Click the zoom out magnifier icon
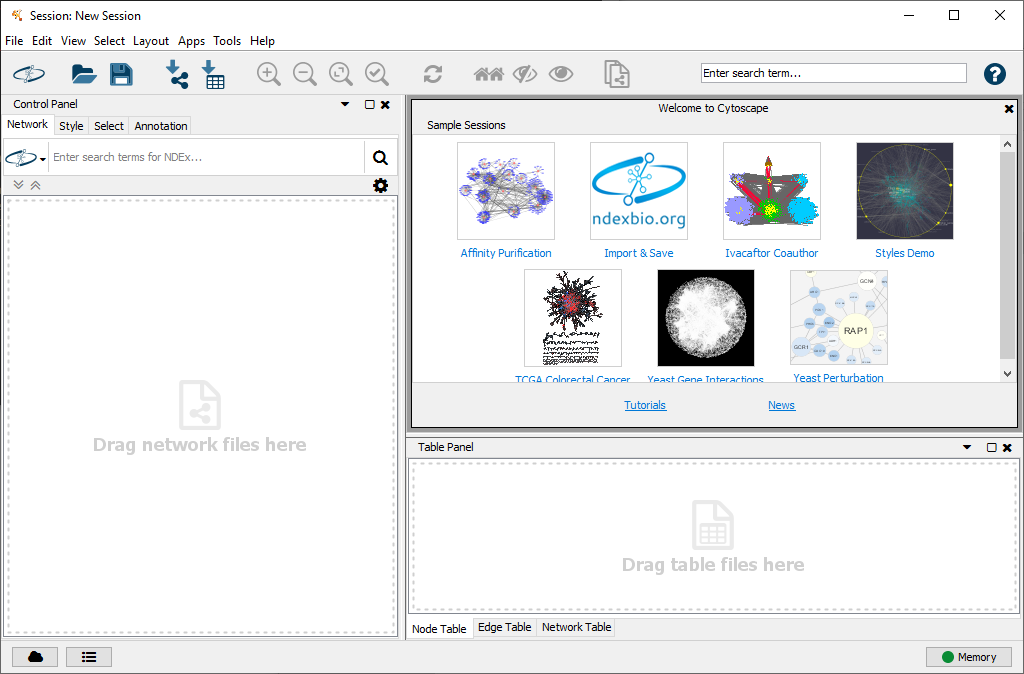Image resolution: width=1024 pixels, height=674 pixels. 304,74
